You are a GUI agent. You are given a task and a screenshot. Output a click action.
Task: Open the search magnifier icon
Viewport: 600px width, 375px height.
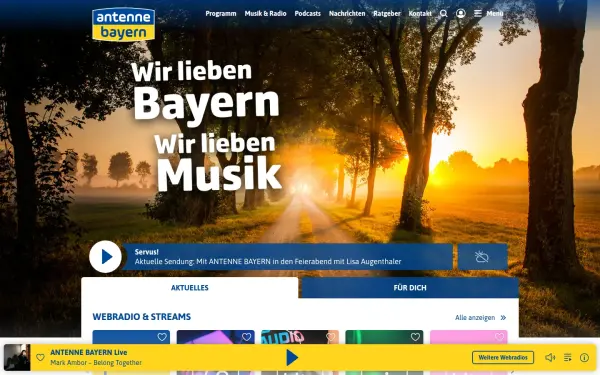pos(443,13)
